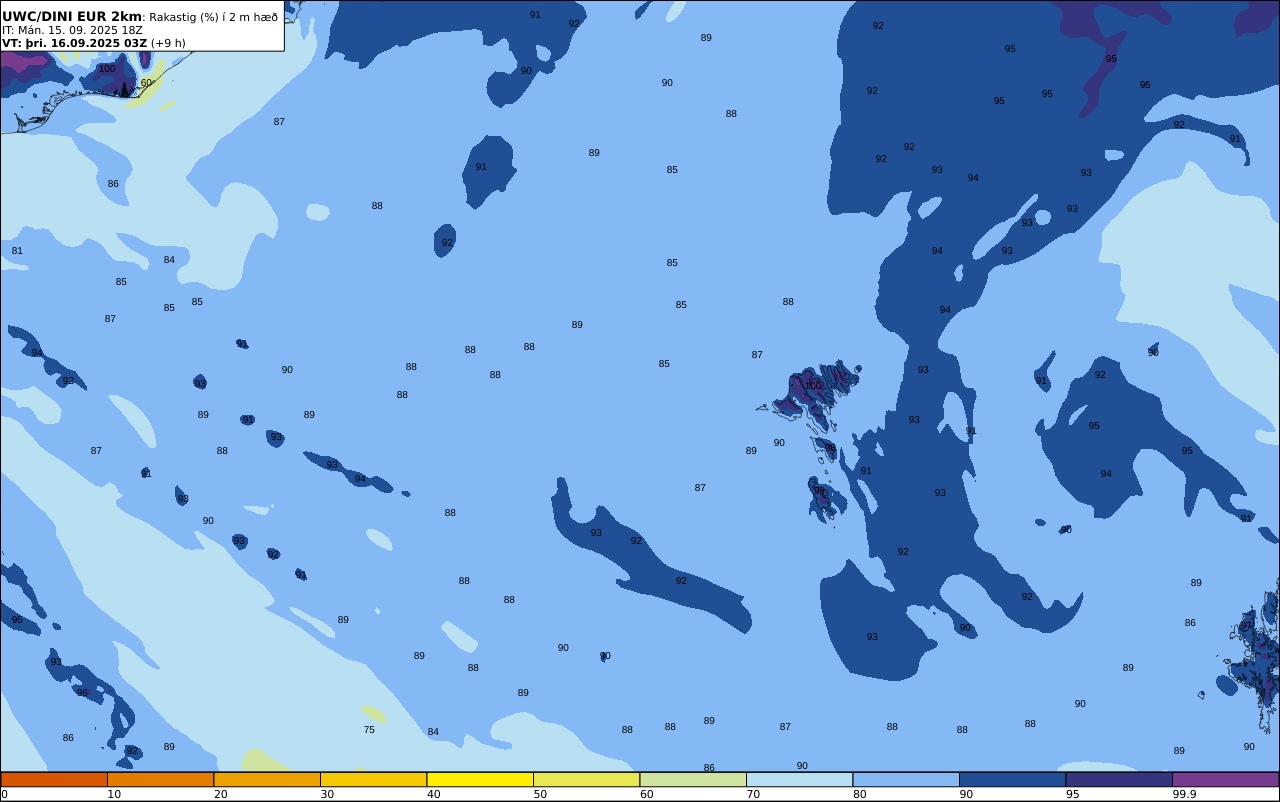Select the bright yellow 40–50 legend swatch
Image resolution: width=1280 pixels, height=802 pixels.
[x=480, y=779]
